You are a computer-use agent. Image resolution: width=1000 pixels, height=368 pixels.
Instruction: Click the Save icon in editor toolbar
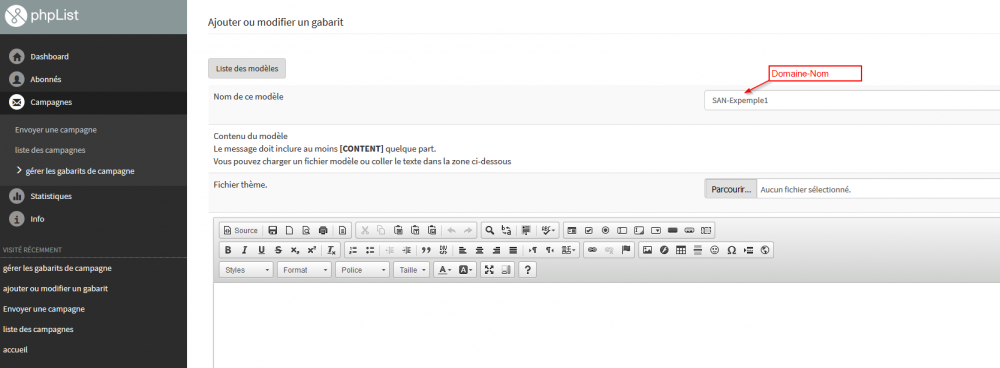point(272,230)
